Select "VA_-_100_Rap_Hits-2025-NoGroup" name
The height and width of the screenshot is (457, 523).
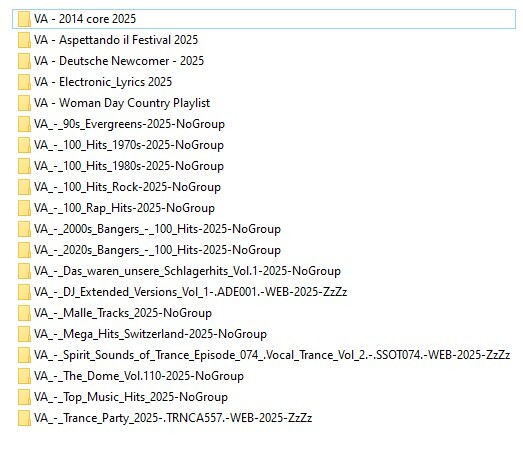coord(124,208)
